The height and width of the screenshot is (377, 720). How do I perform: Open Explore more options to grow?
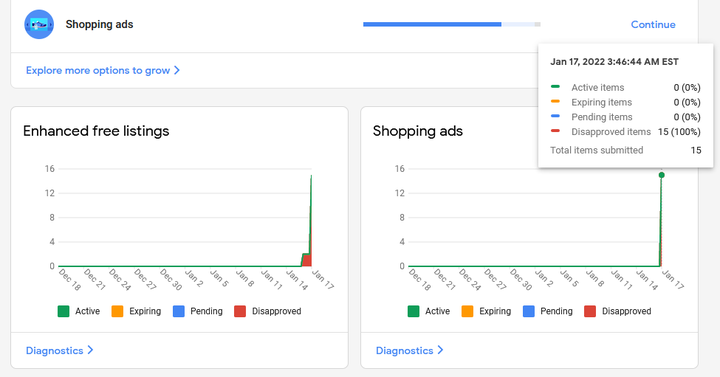click(x=98, y=70)
